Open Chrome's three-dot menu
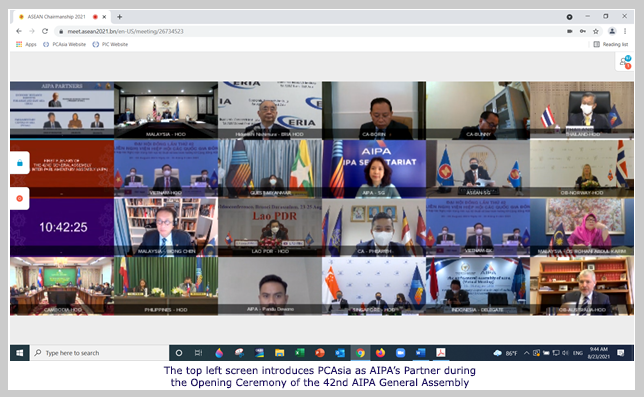The width and height of the screenshot is (644, 397). [x=625, y=31]
